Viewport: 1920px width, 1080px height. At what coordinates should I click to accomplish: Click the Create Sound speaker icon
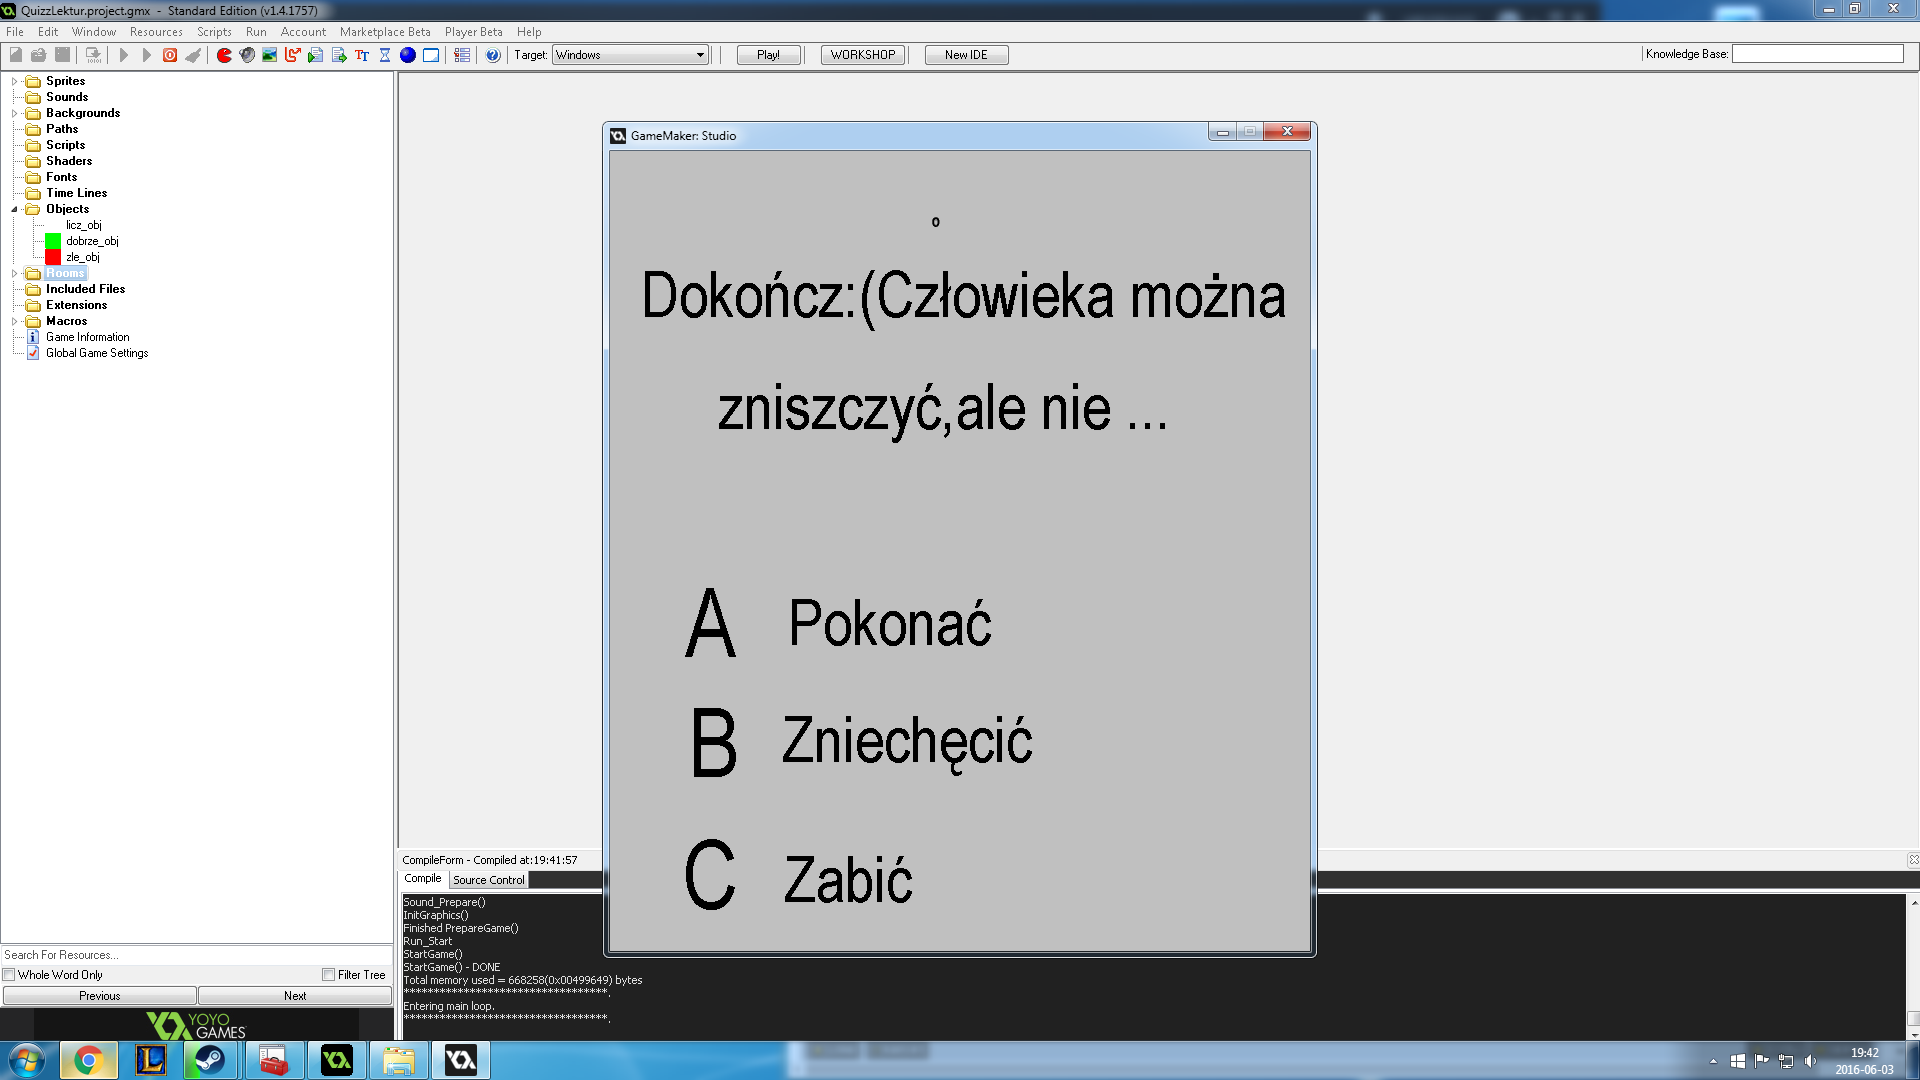point(247,55)
